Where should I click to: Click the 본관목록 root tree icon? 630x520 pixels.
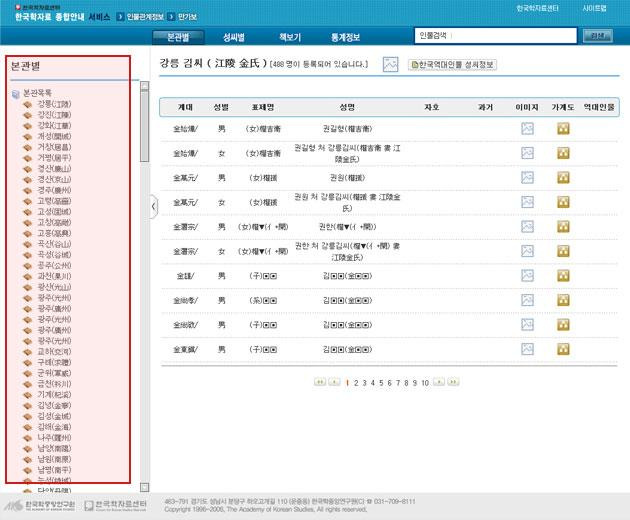click(16, 94)
